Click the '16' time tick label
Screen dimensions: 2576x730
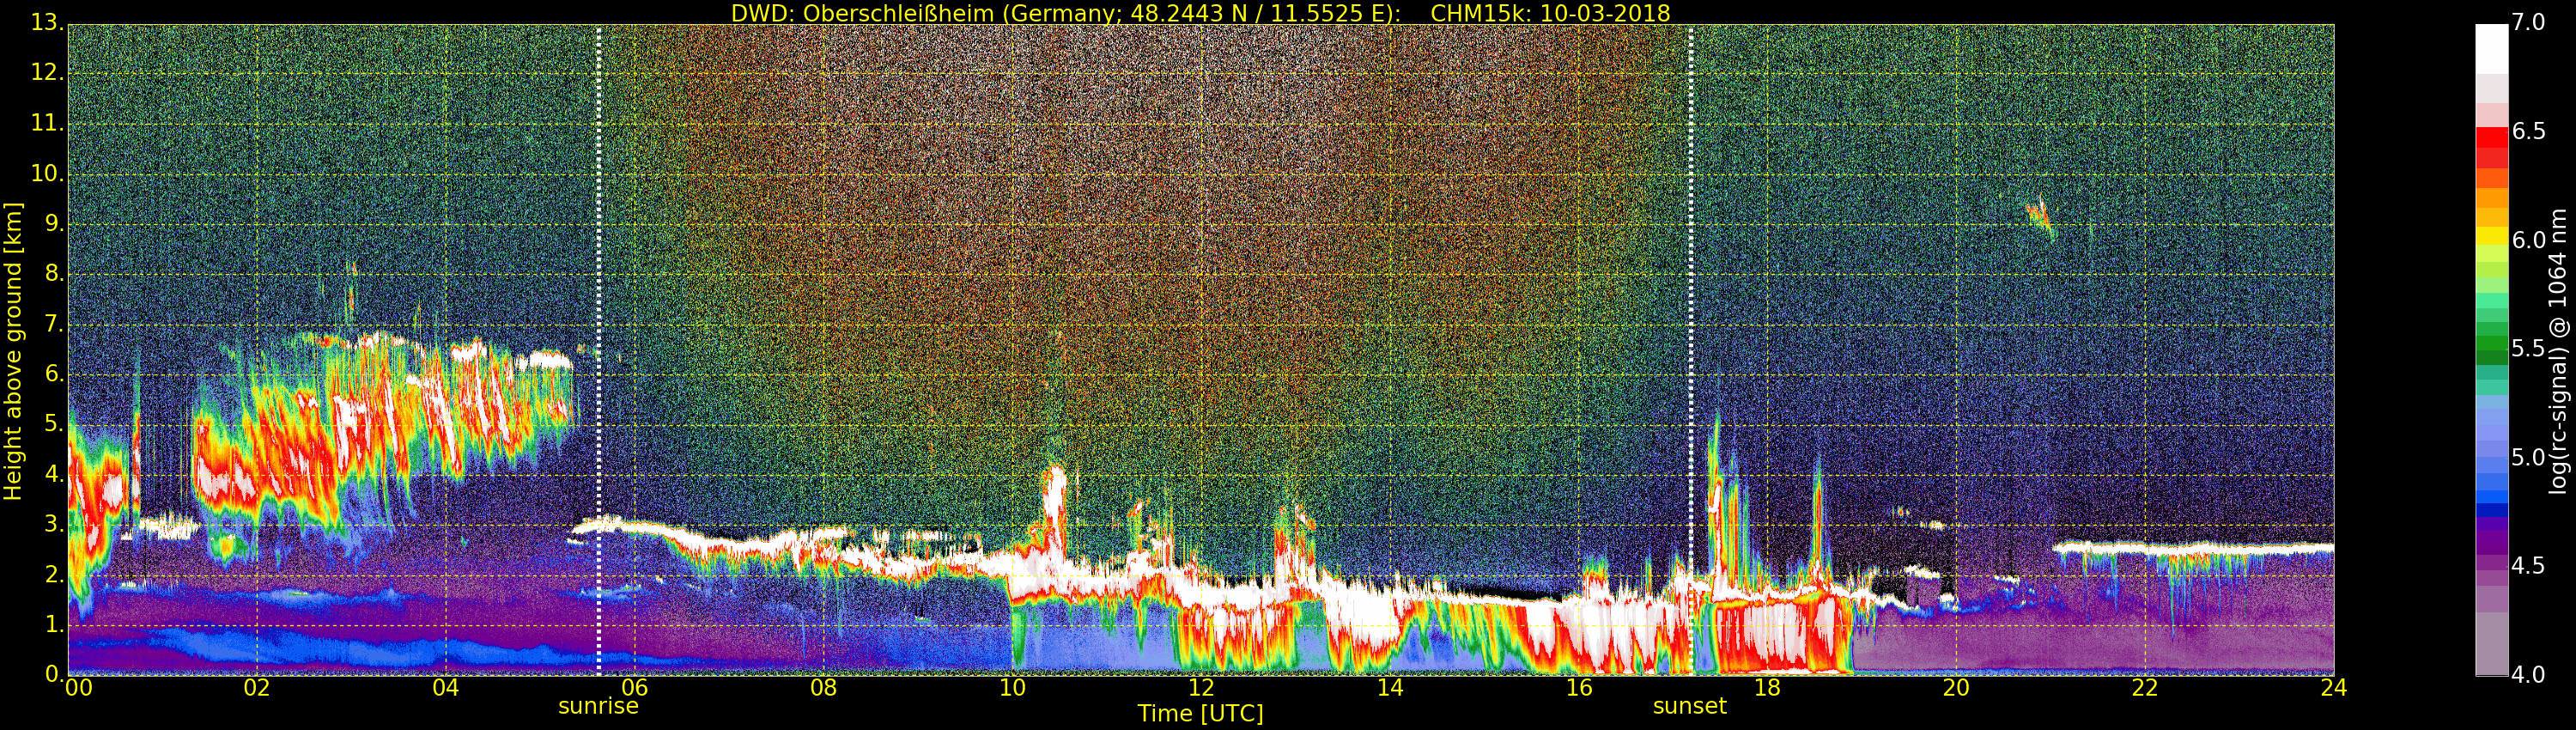1579,688
